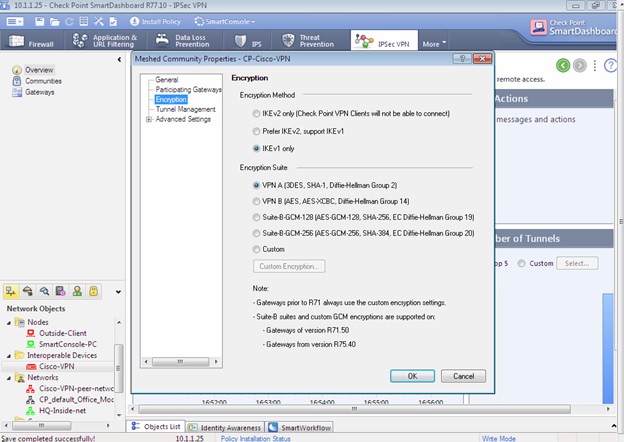
Task: Open Application & URL Filtering tab
Action: pos(105,41)
